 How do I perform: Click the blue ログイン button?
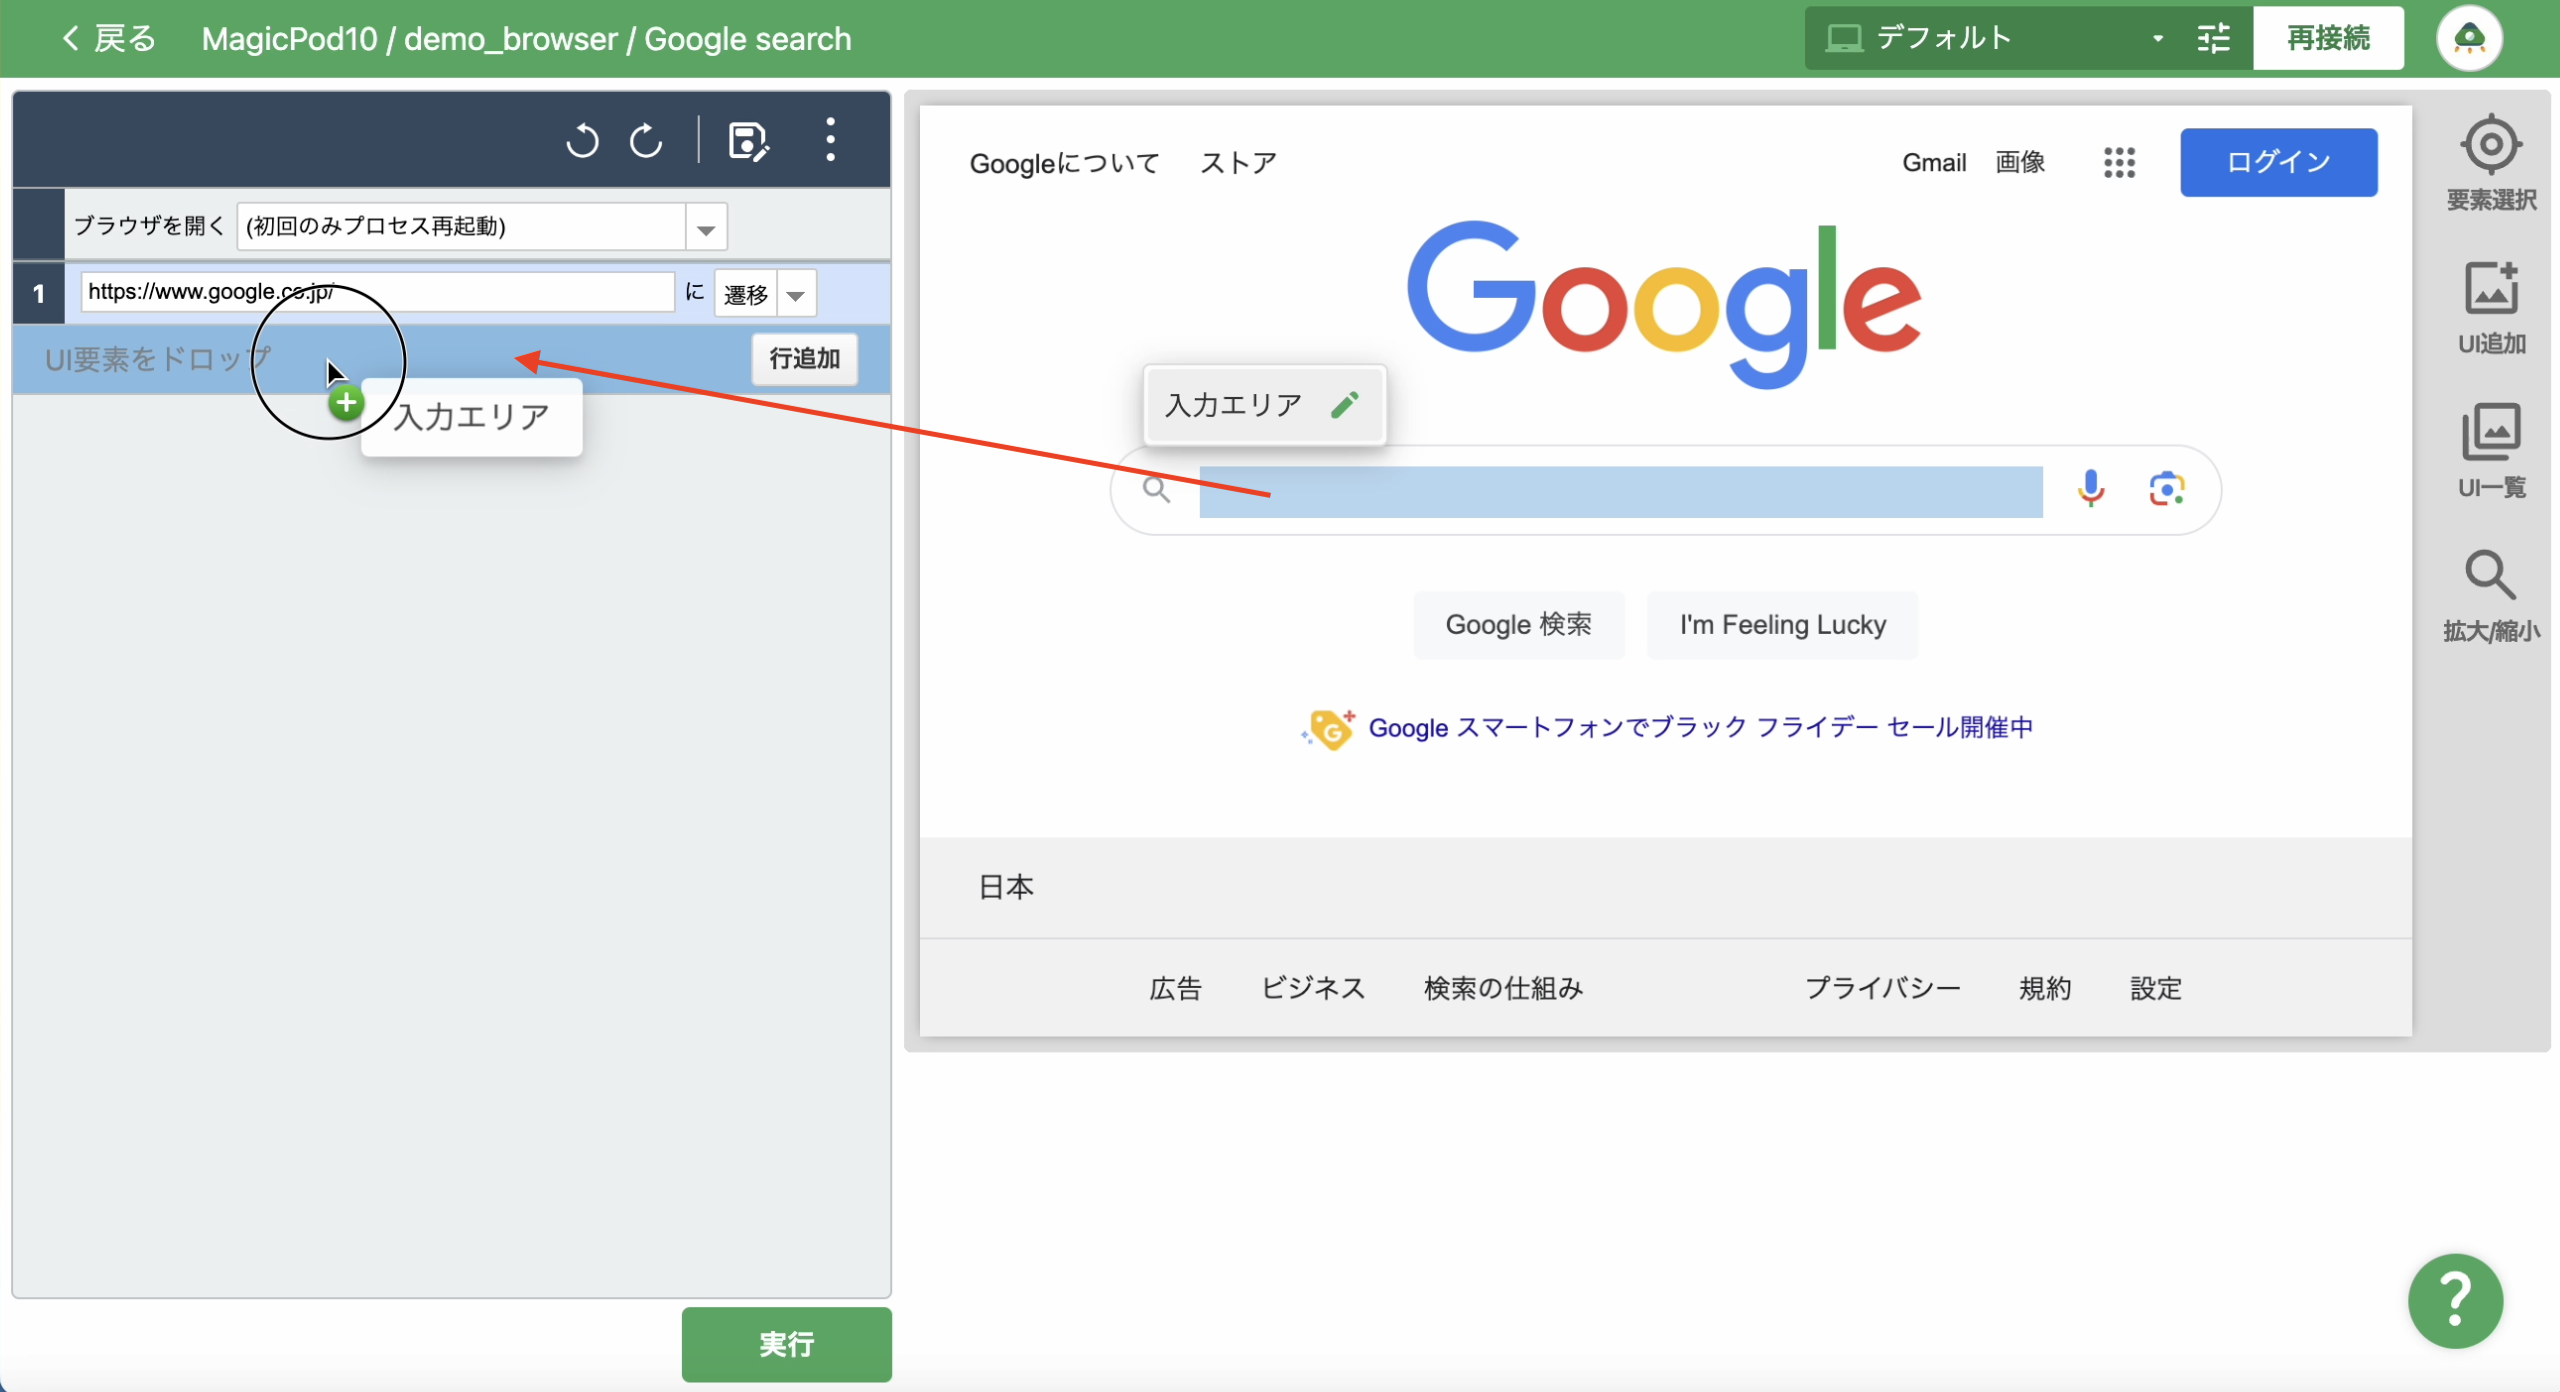[2278, 162]
